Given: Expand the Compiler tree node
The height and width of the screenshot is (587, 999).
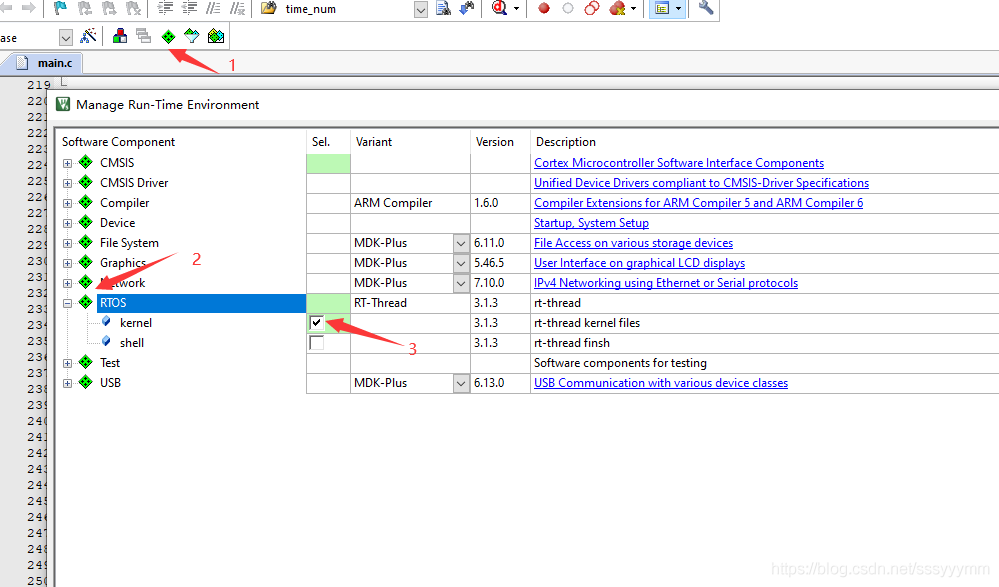Looking at the screenshot, I should pyautogui.click(x=68, y=203).
